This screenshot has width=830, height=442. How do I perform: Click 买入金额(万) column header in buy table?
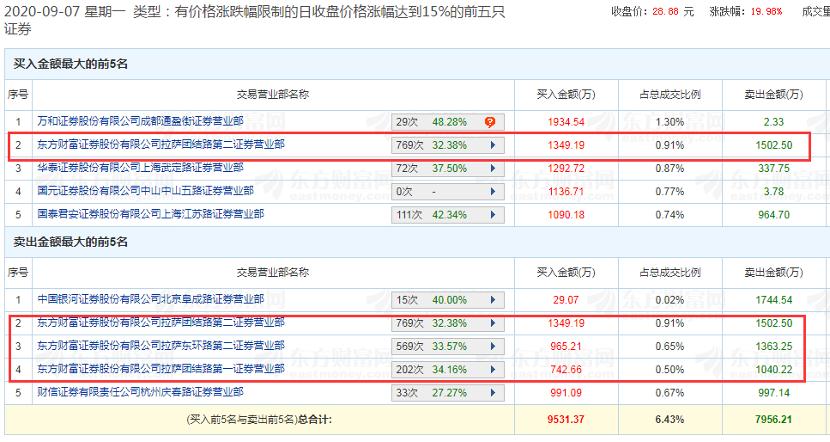(566, 95)
